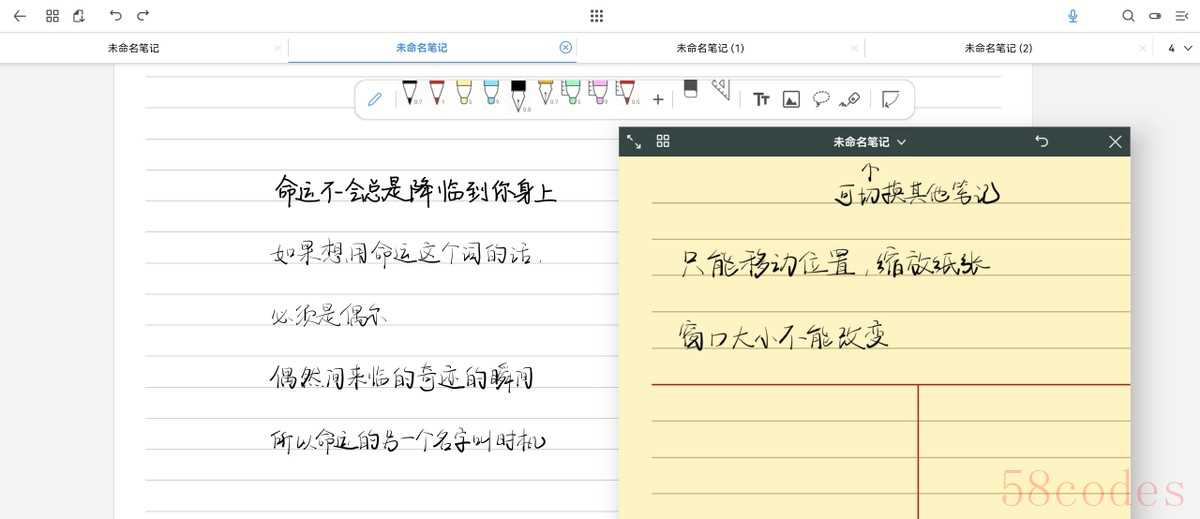Switch to first 未命名笔记 tab
Screen dimensions: 1200x519
[134, 48]
